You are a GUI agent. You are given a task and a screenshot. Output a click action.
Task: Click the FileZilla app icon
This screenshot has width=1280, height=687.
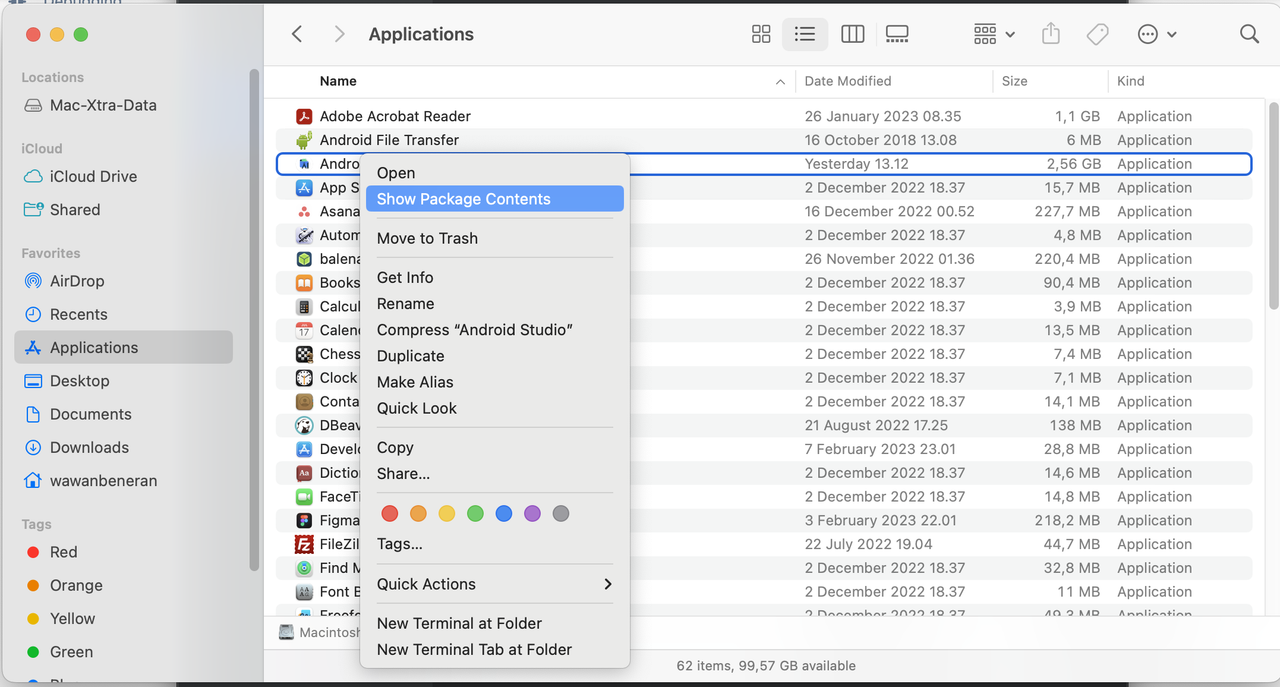pos(304,544)
